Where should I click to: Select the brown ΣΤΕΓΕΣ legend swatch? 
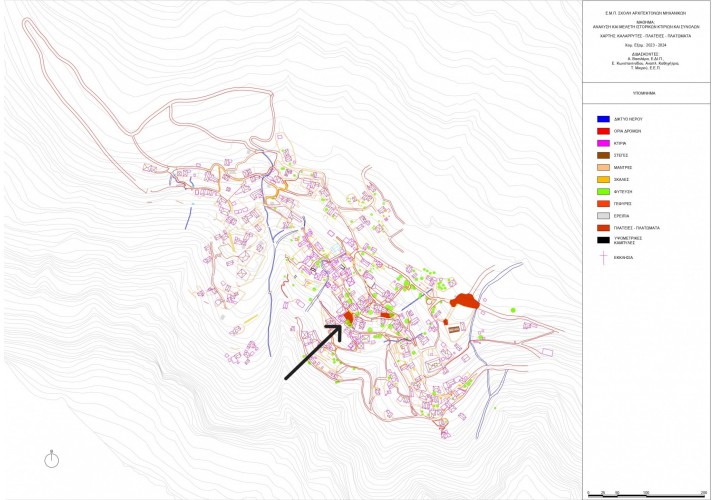(x=603, y=155)
